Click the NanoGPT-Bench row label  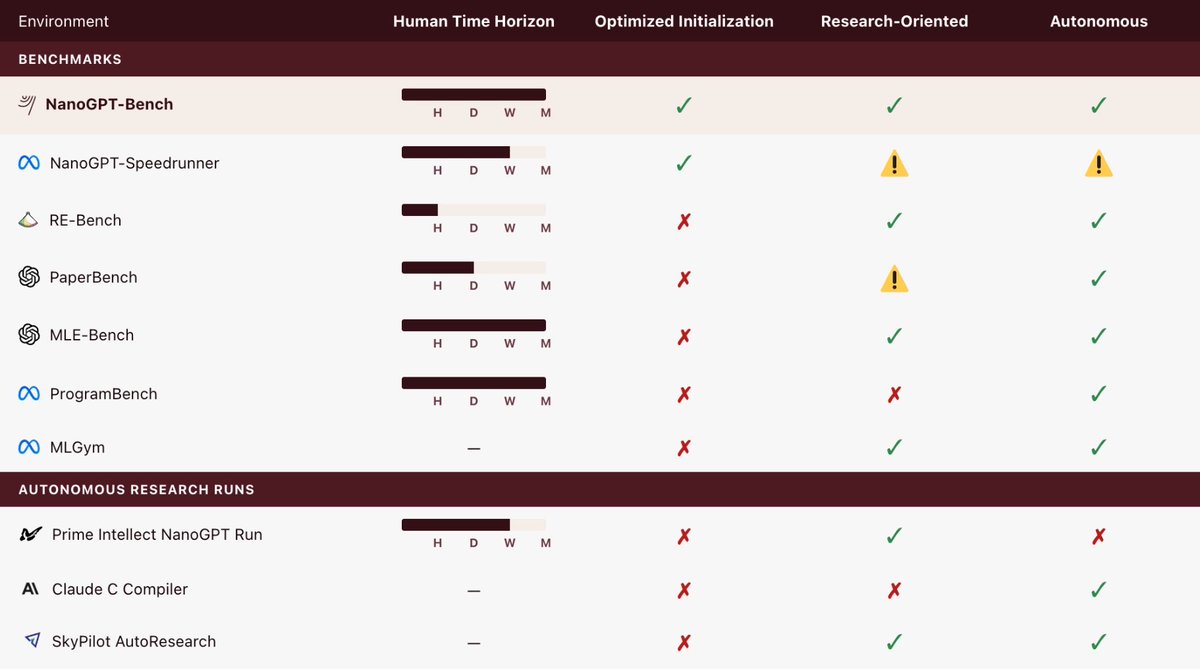109,104
